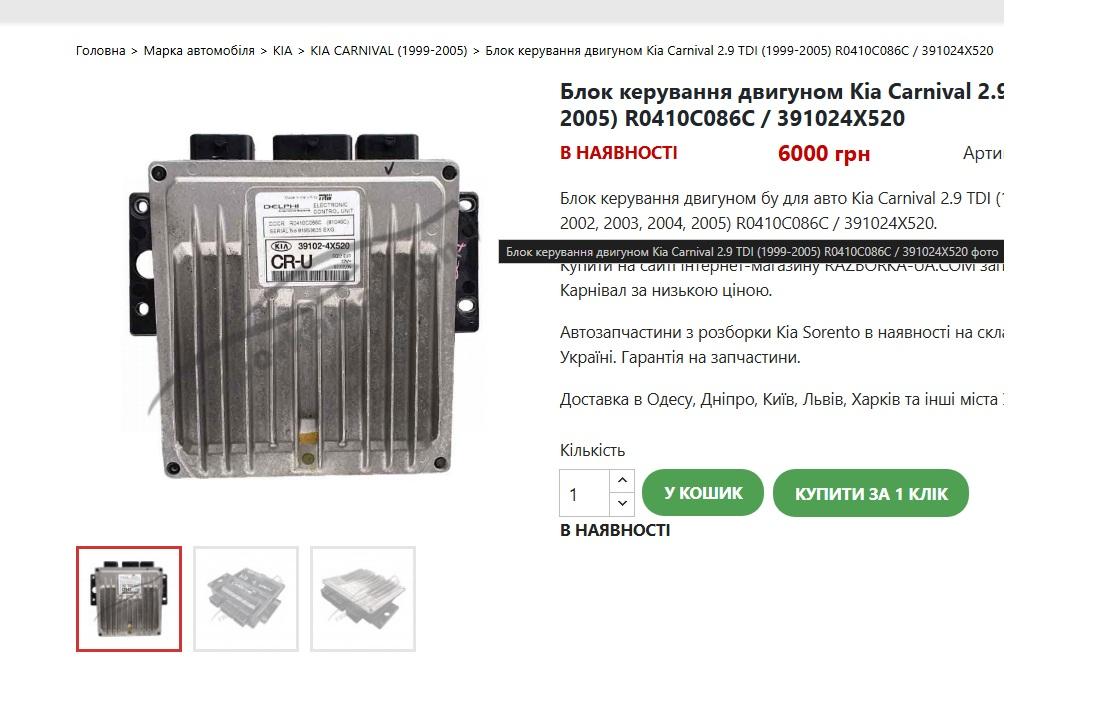This screenshot has height=707, width=1095.
Task: Click the quantity input field
Action: 585,493
